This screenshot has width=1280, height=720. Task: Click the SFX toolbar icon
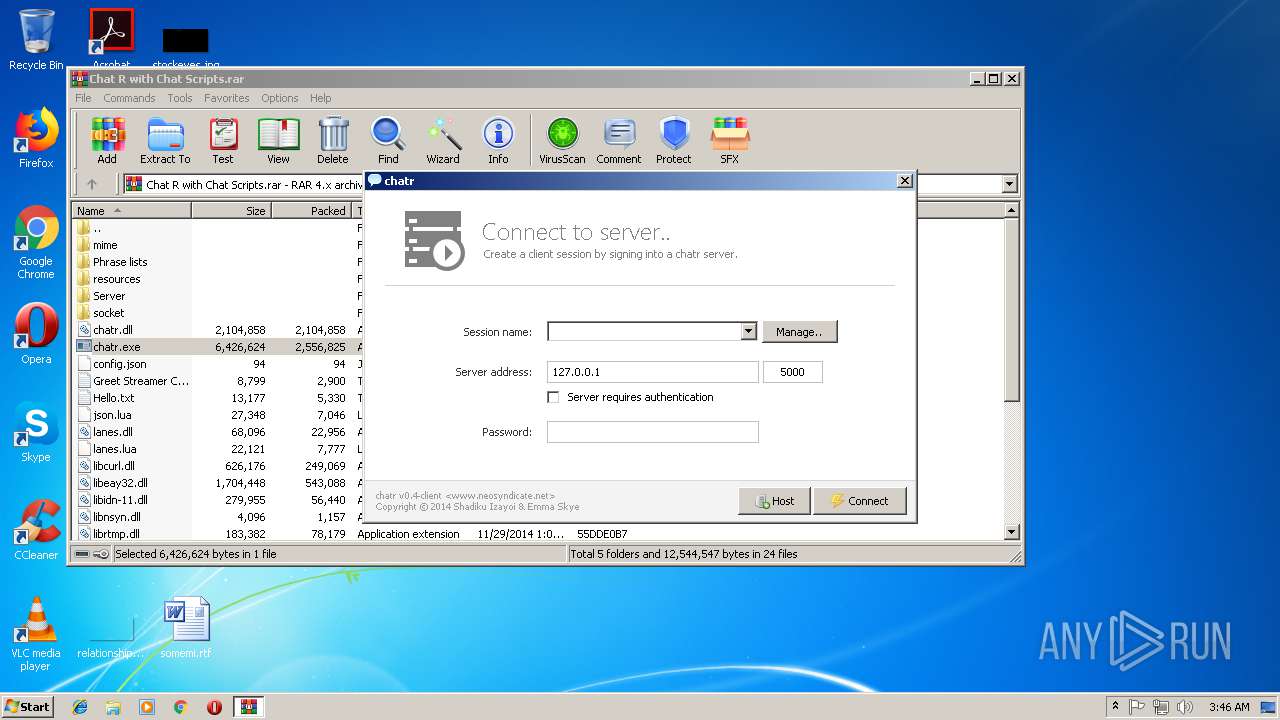pyautogui.click(x=730, y=141)
